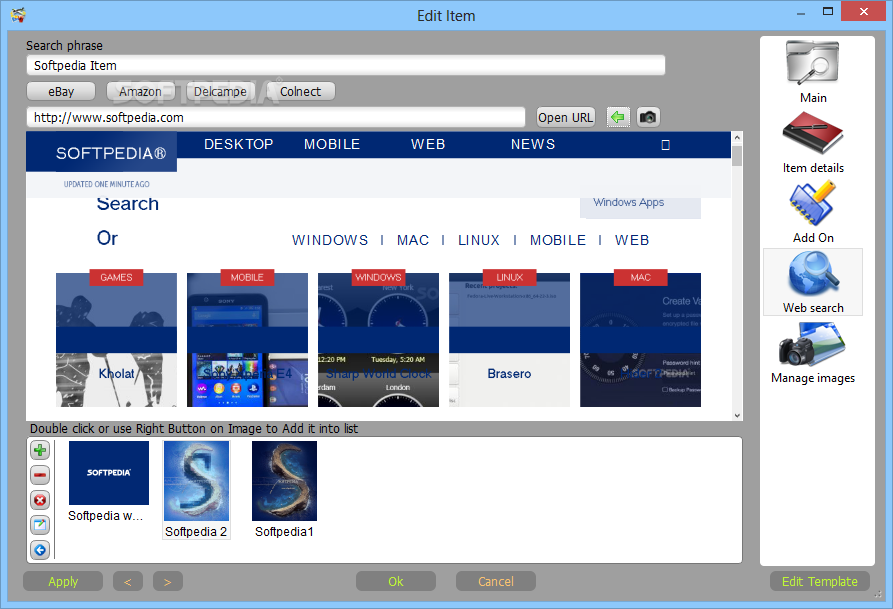Viewport: 893px width, 609px height.
Task: Click the browser scrollbar down arrow
Action: [737, 415]
